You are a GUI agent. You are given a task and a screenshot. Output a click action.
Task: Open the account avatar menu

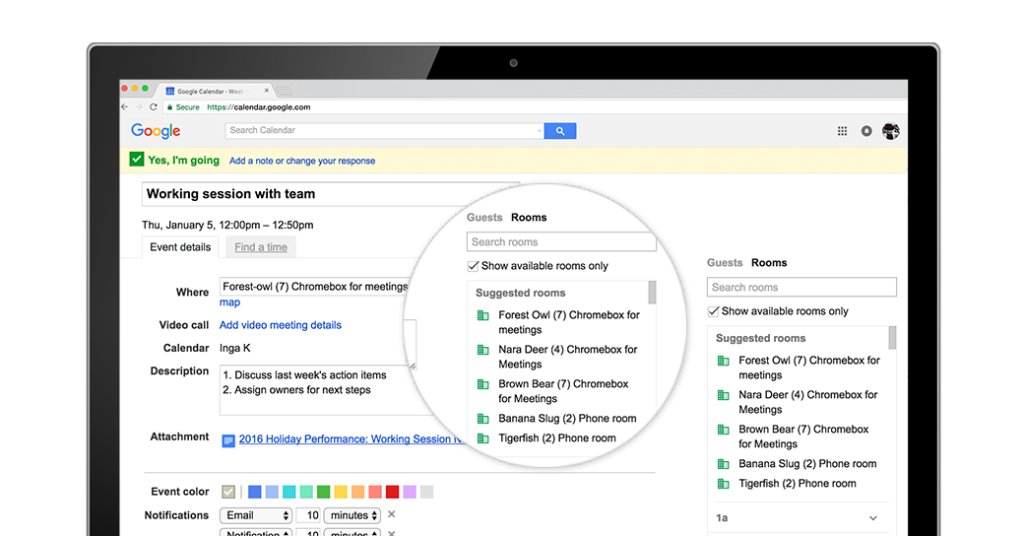tap(891, 131)
